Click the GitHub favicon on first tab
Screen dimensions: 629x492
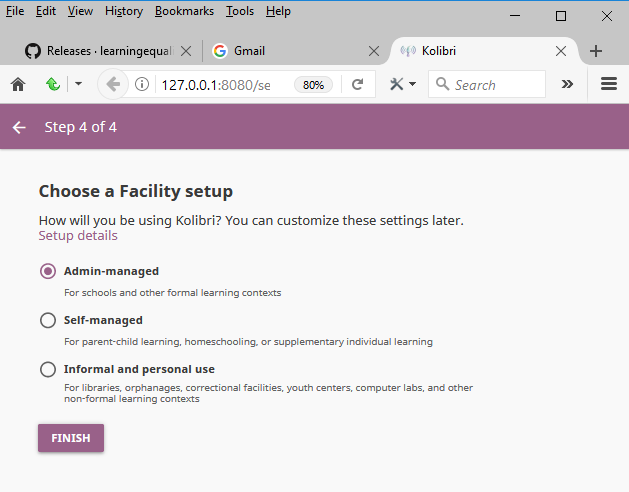click(33, 51)
